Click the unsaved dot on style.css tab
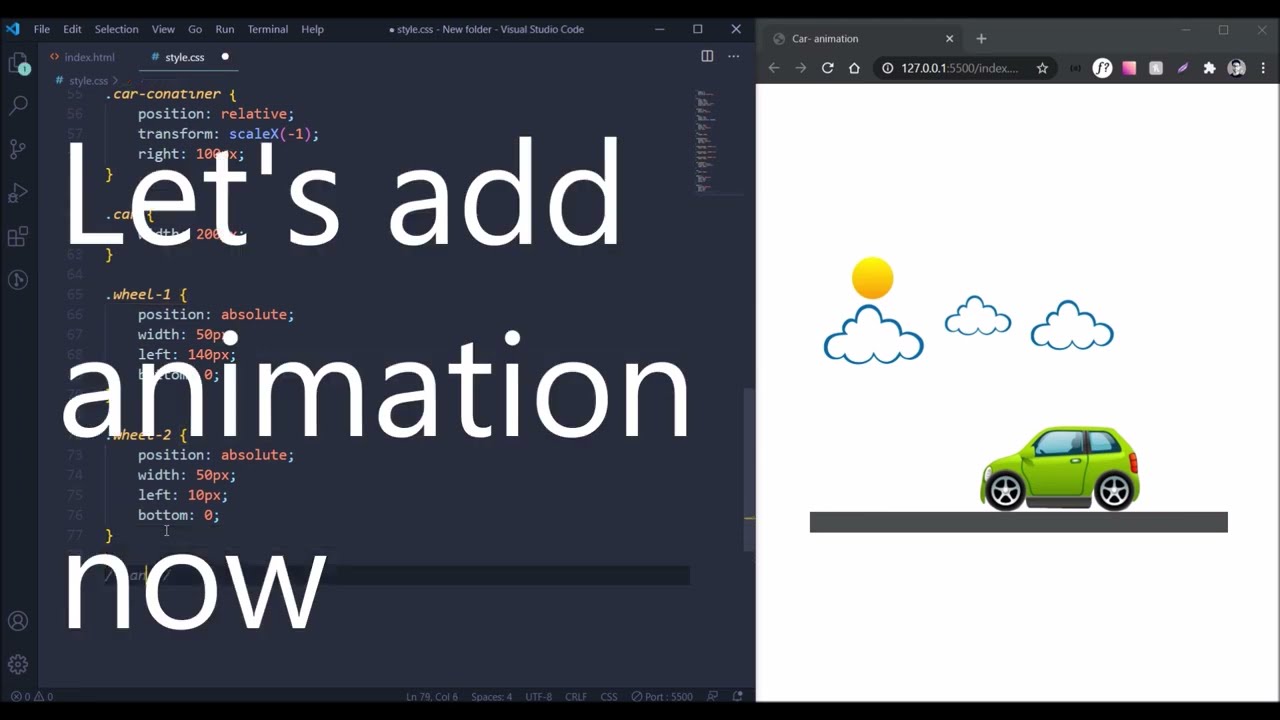Image resolution: width=1280 pixels, height=720 pixels. point(225,57)
